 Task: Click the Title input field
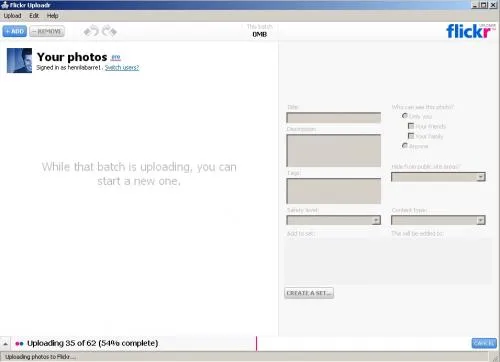coord(333,118)
